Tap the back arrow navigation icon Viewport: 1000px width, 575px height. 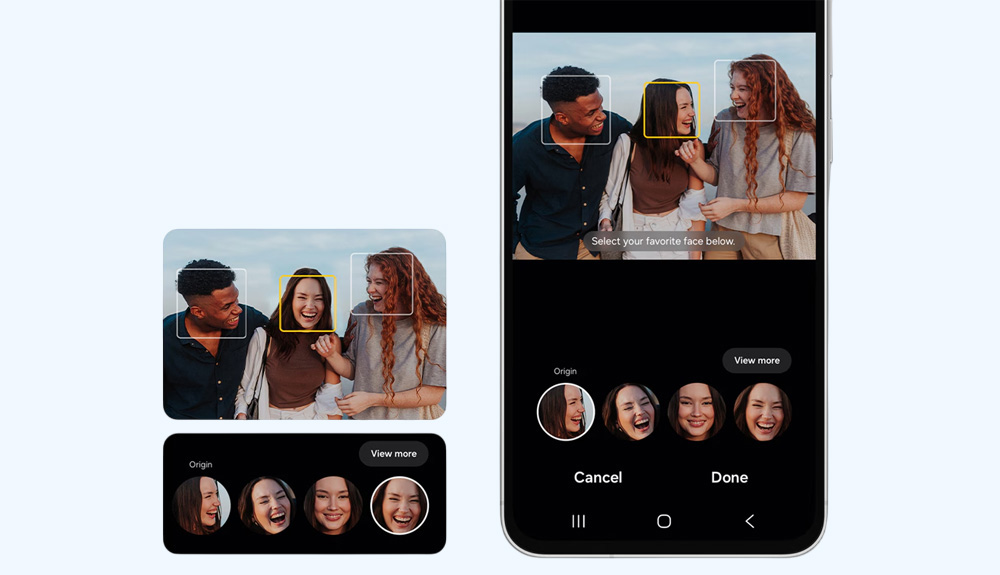pyautogui.click(x=750, y=521)
